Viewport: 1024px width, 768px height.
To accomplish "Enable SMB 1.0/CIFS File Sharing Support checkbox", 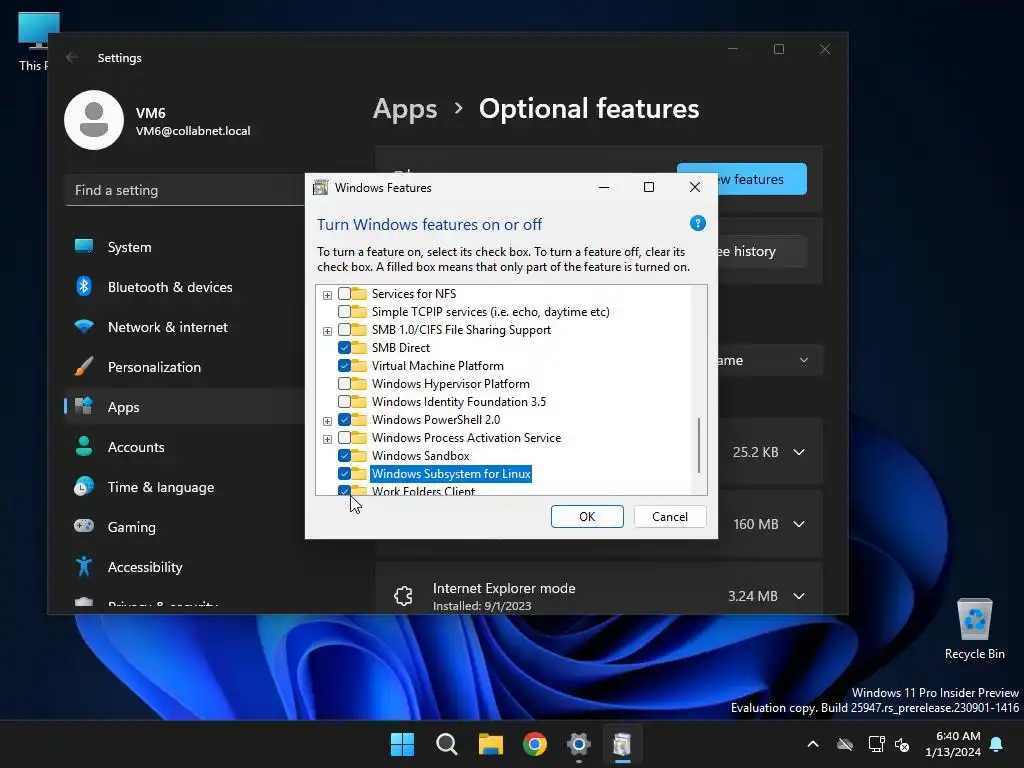I will (x=344, y=329).
